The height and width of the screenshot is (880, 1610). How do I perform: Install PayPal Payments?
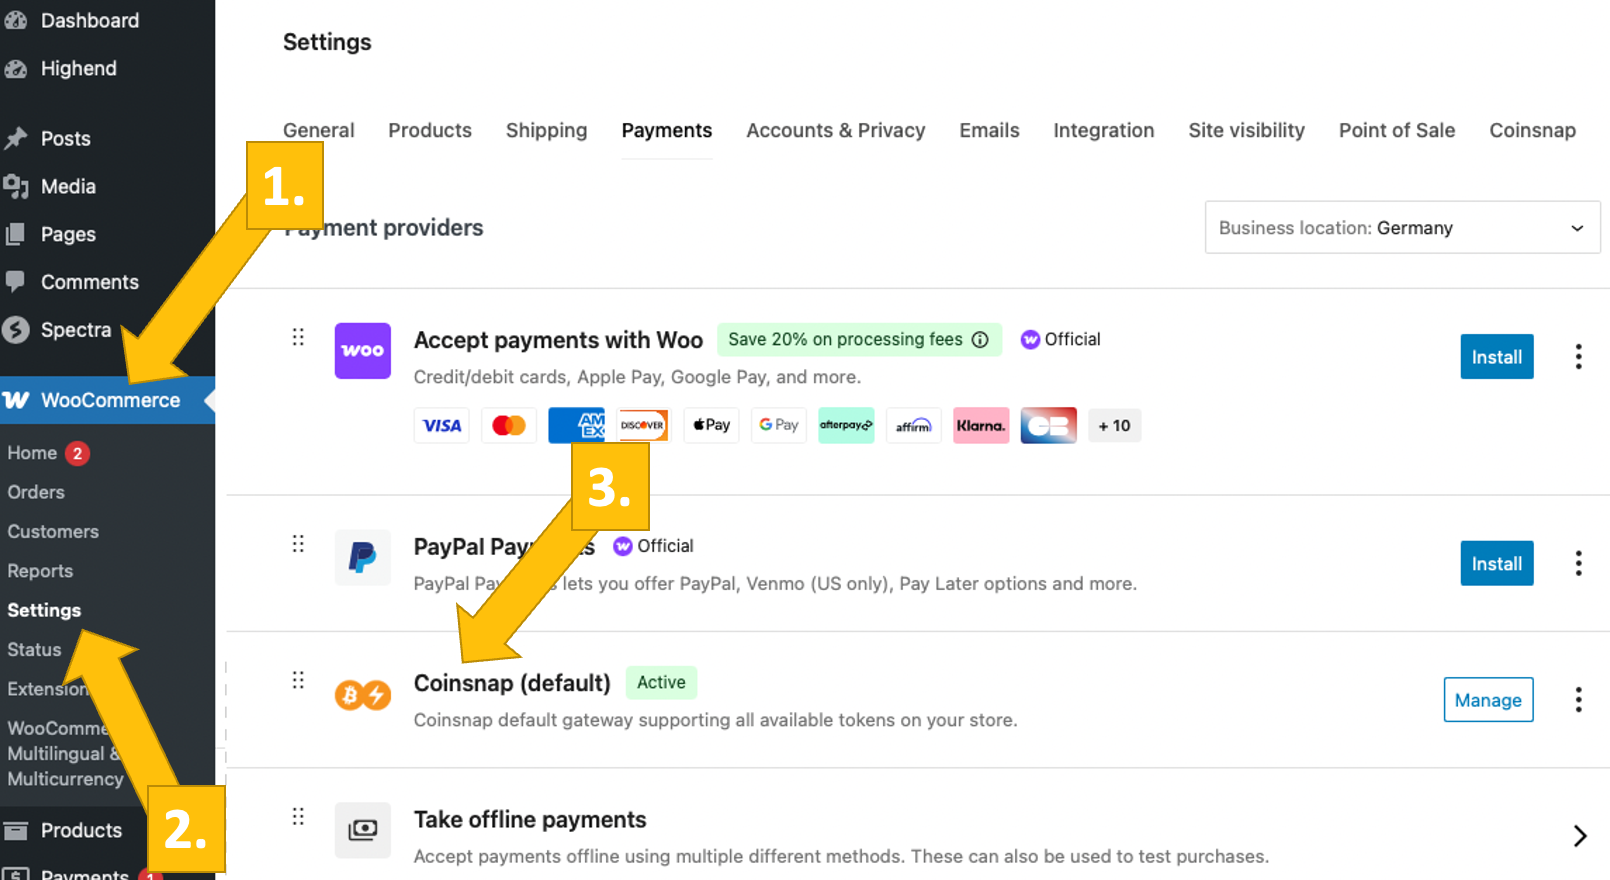1496,564
